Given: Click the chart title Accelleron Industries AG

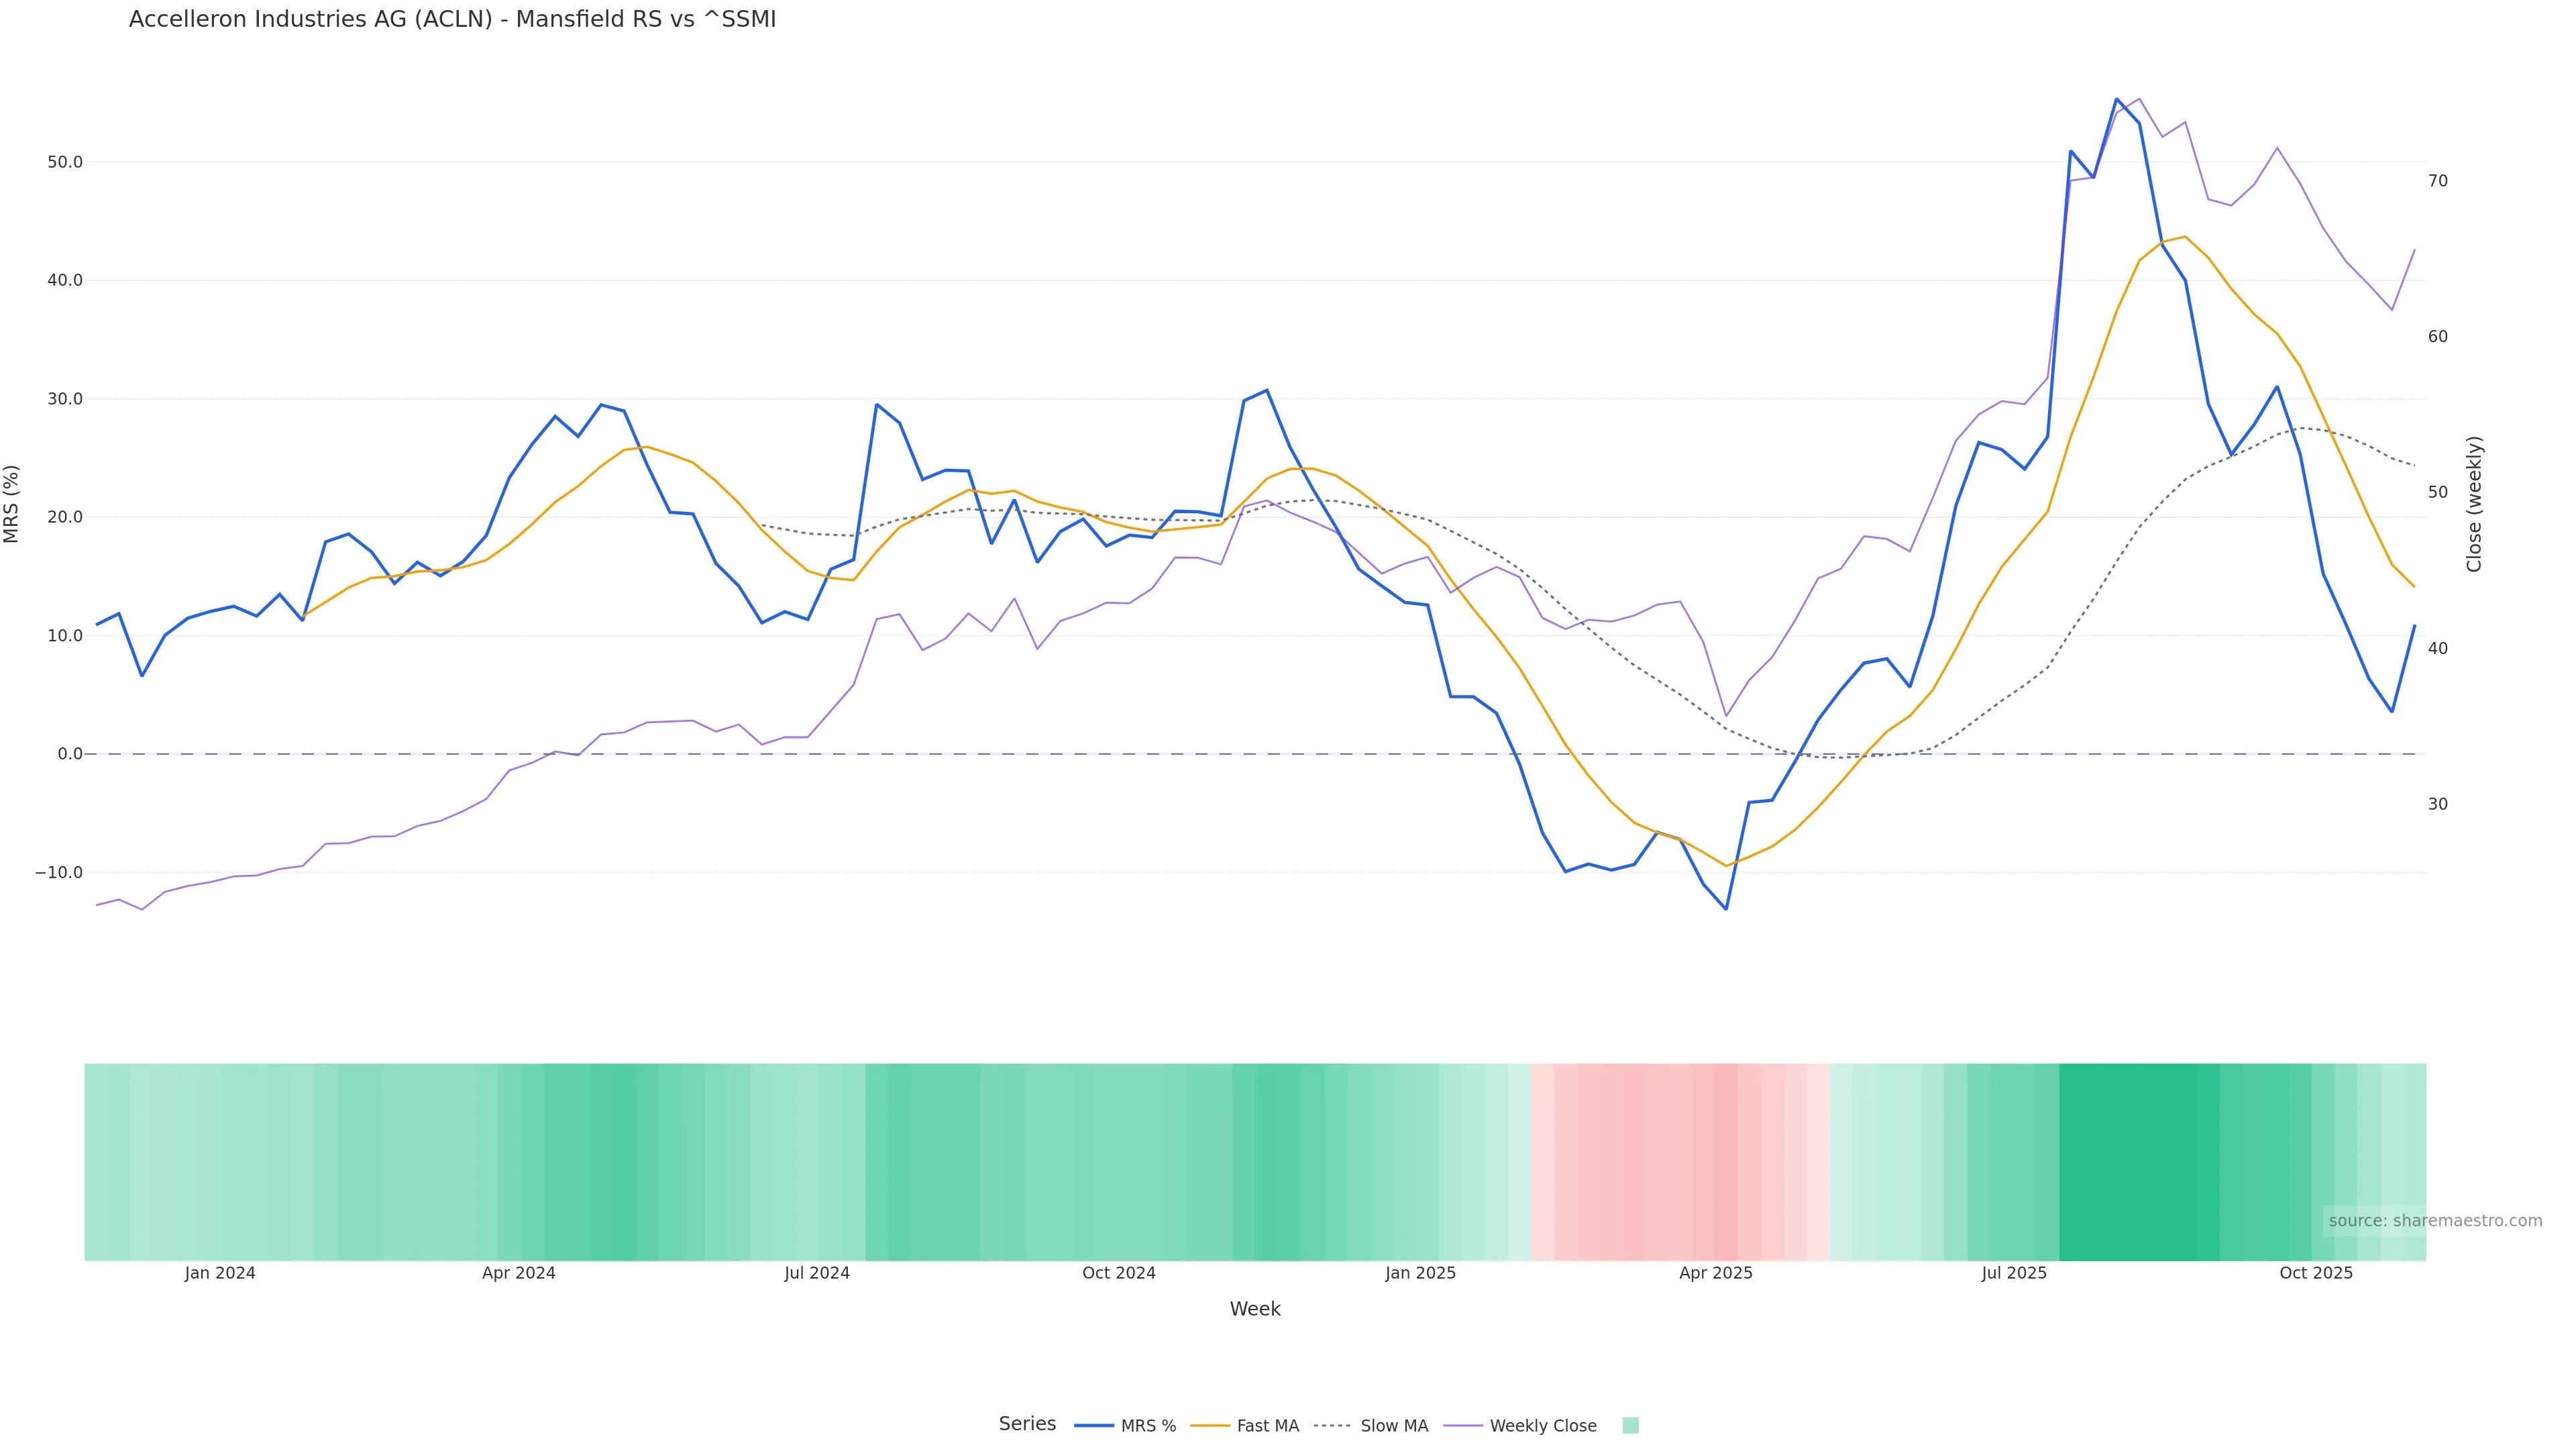Looking at the screenshot, I should tap(452, 20).
